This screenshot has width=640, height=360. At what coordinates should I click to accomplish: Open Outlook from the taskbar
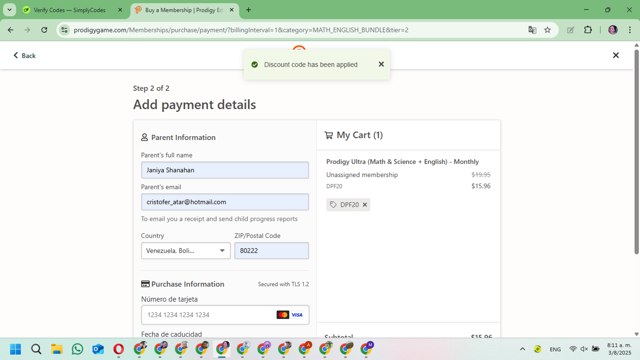pos(98,349)
